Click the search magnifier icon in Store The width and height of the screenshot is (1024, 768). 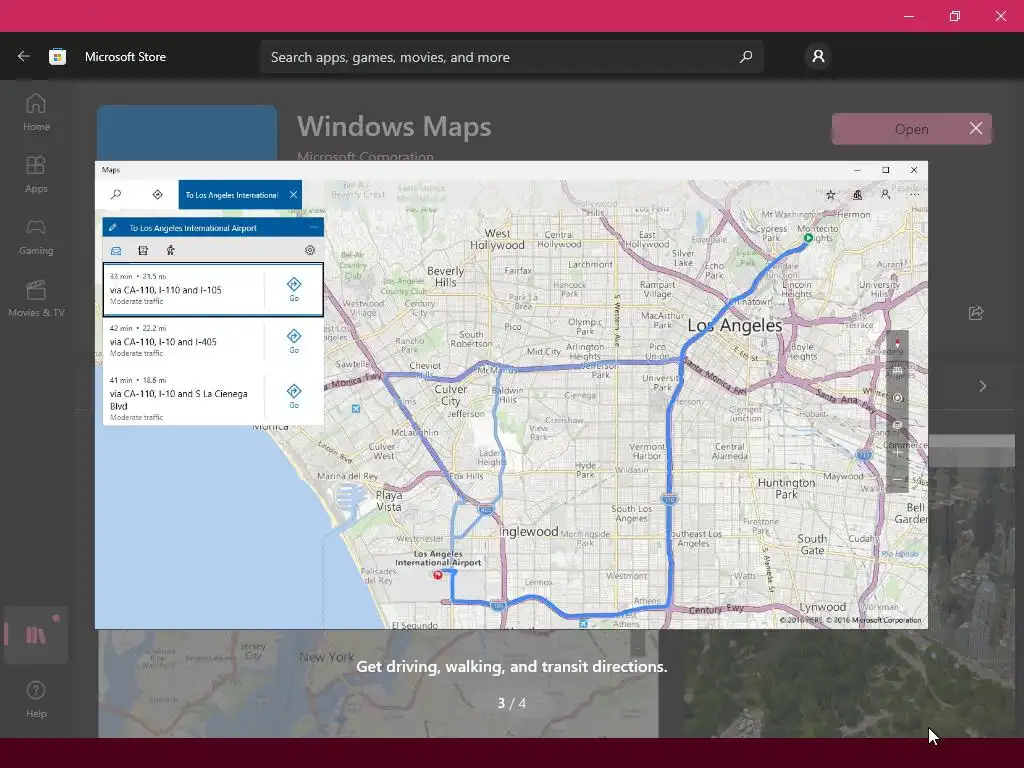coord(746,57)
